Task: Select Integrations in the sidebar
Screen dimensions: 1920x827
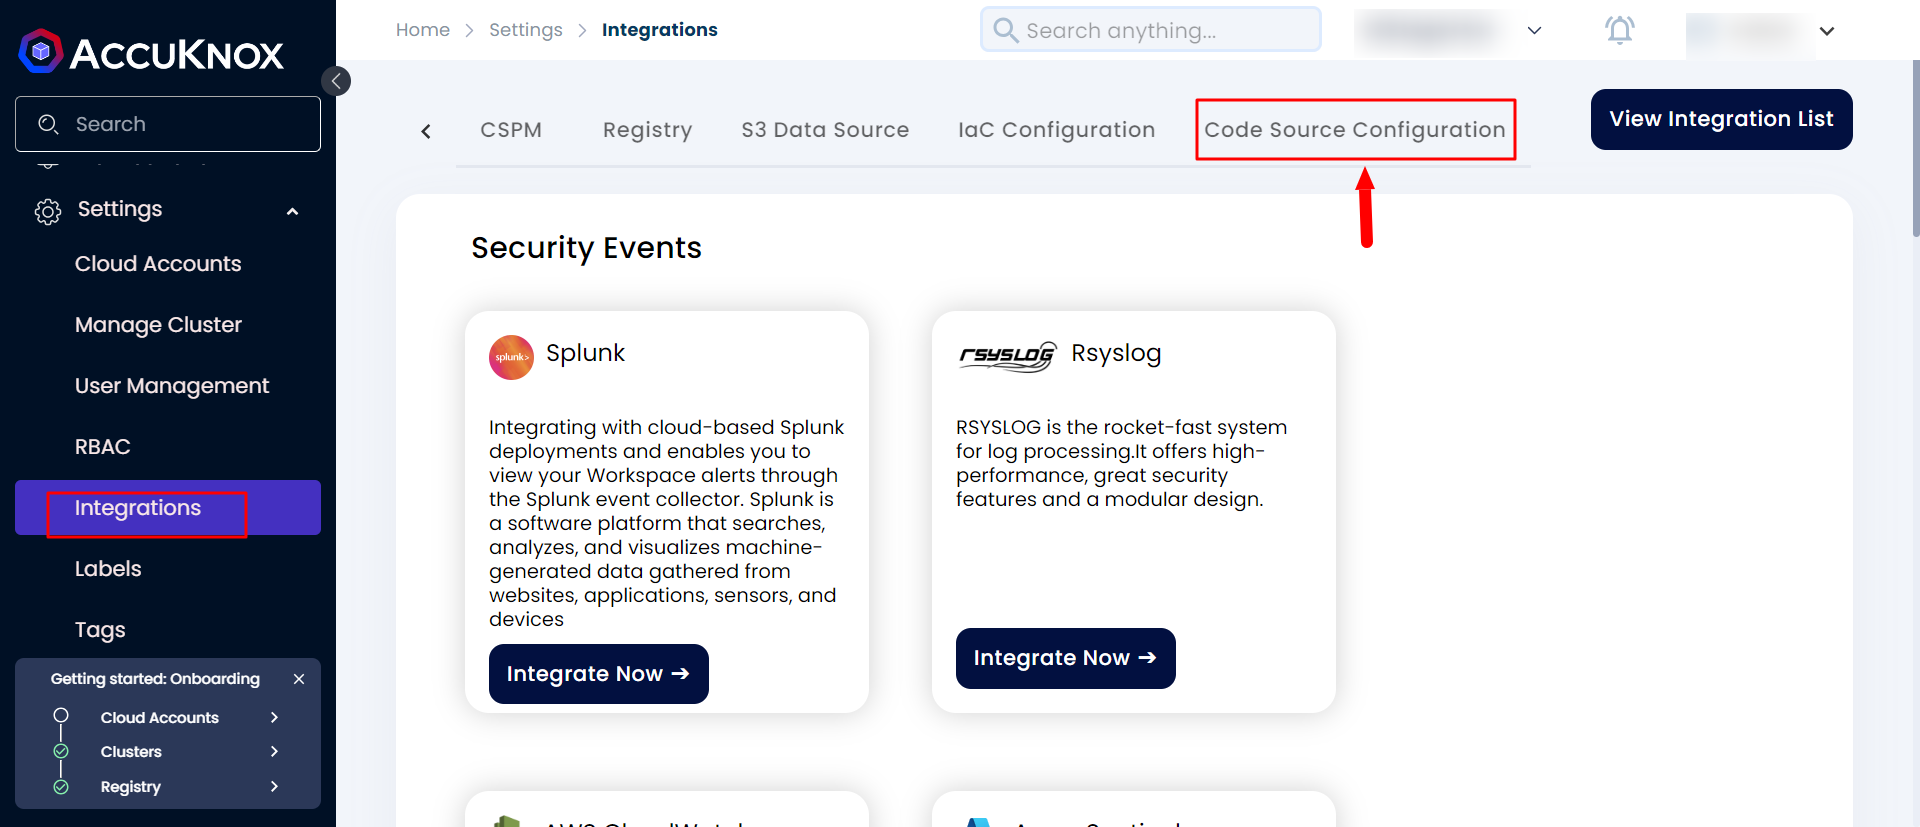Action: click(168, 508)
